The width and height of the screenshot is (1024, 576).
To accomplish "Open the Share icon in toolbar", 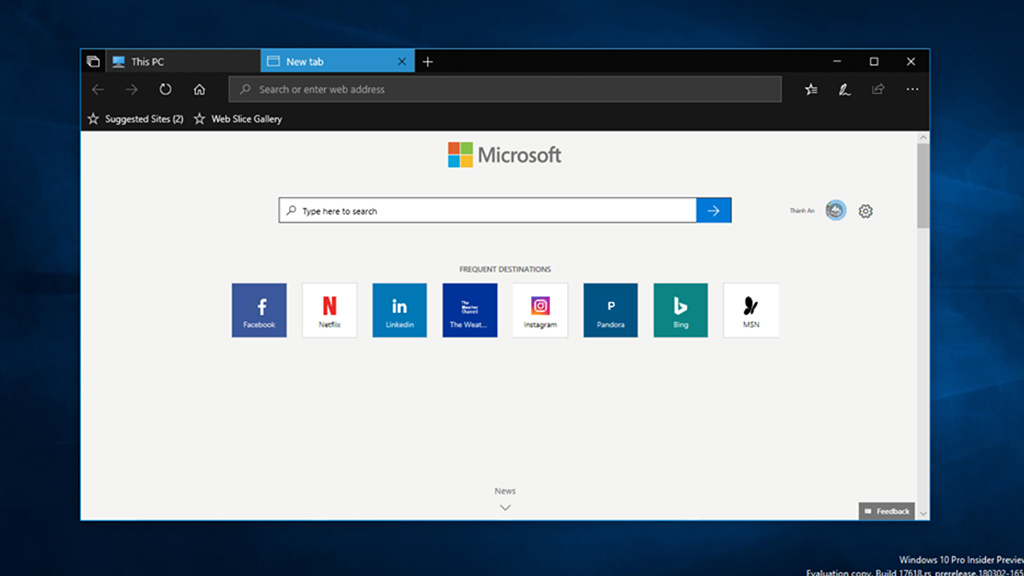I will point(878,89).
